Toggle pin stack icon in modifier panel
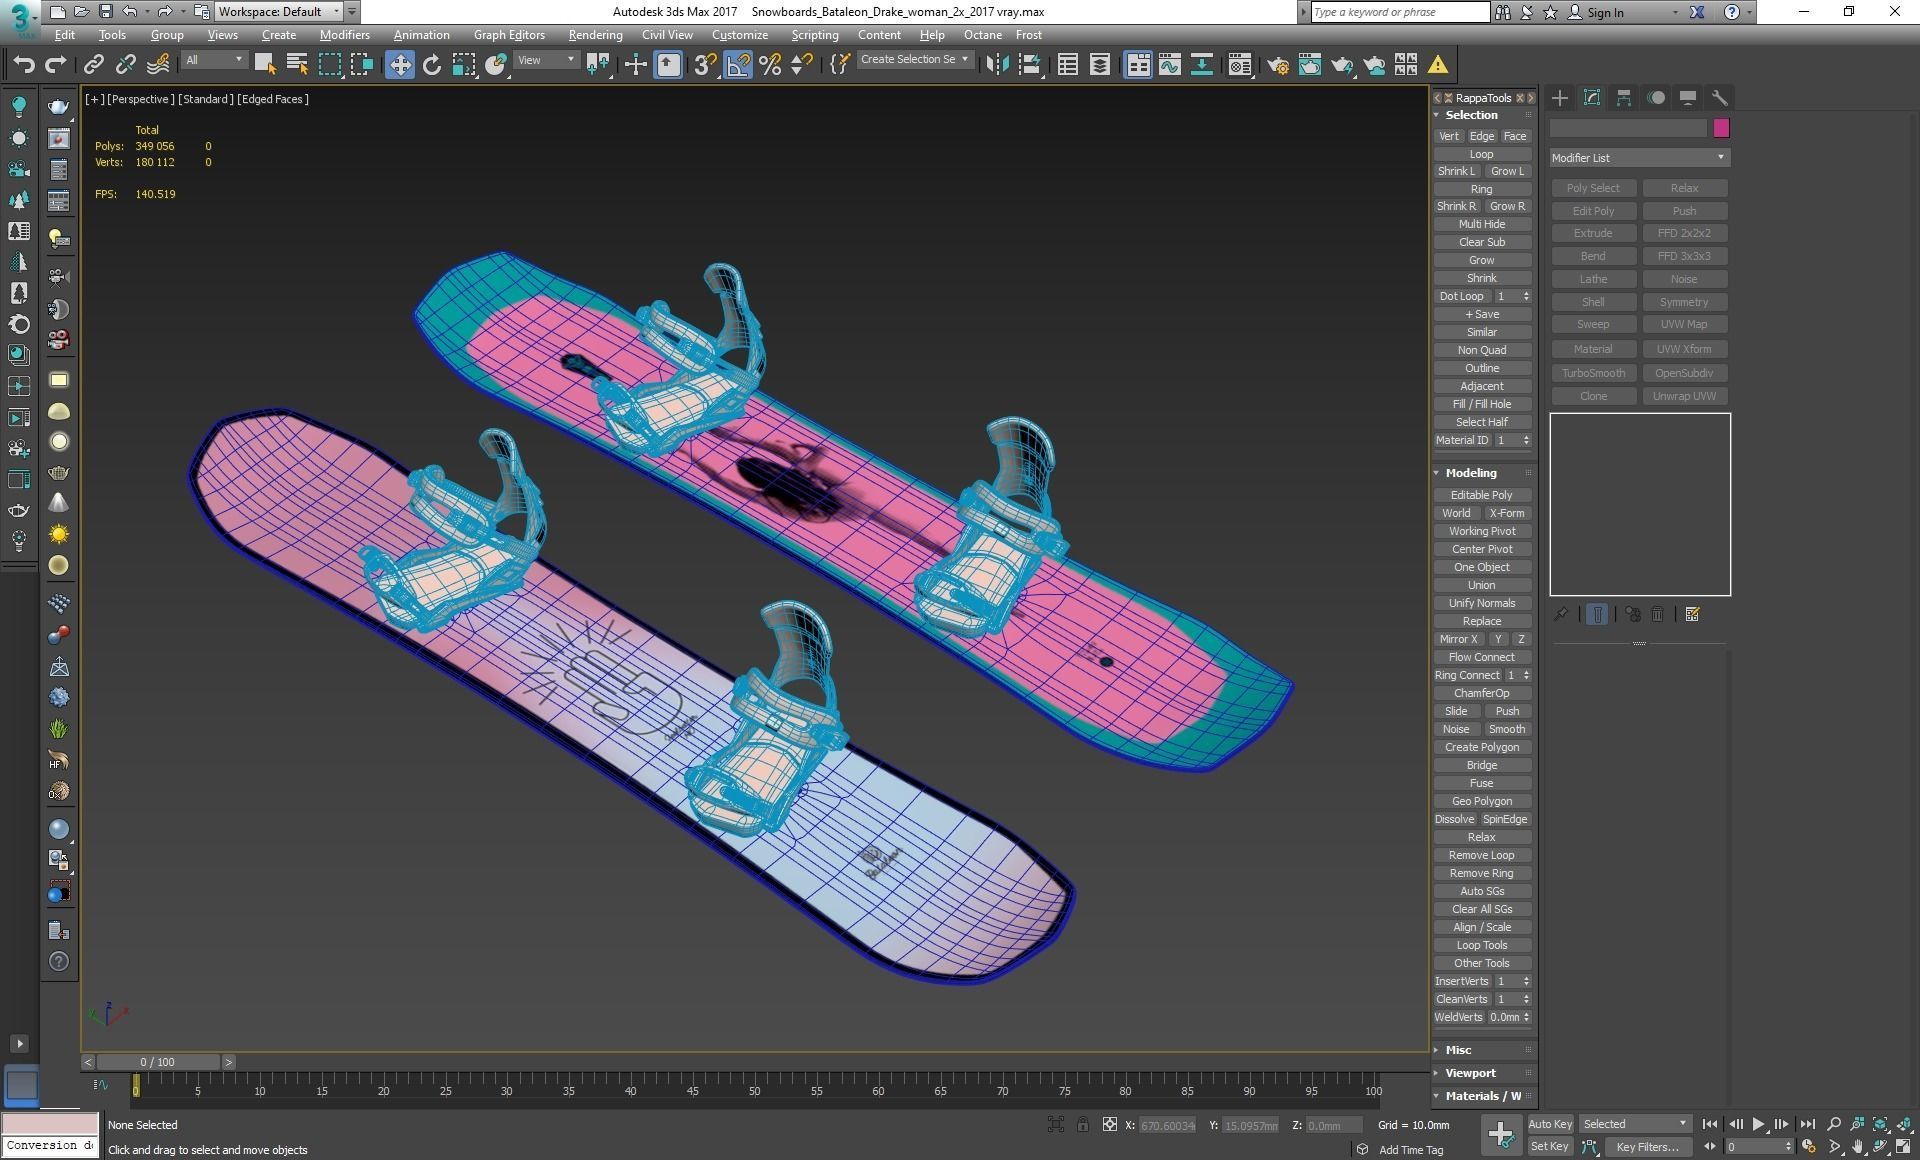 tap(1561, 614)
